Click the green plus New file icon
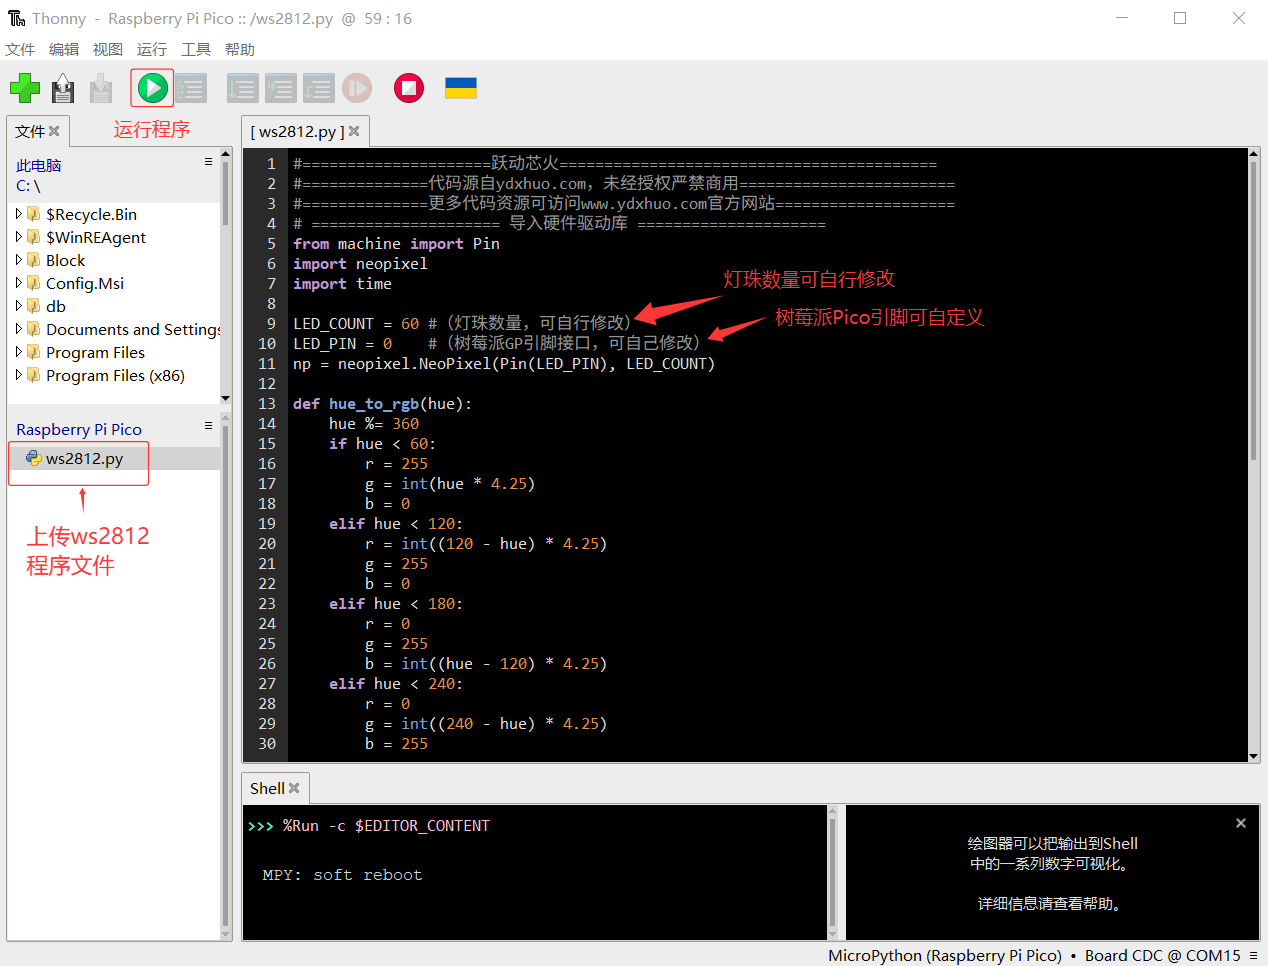 (25, 88)
